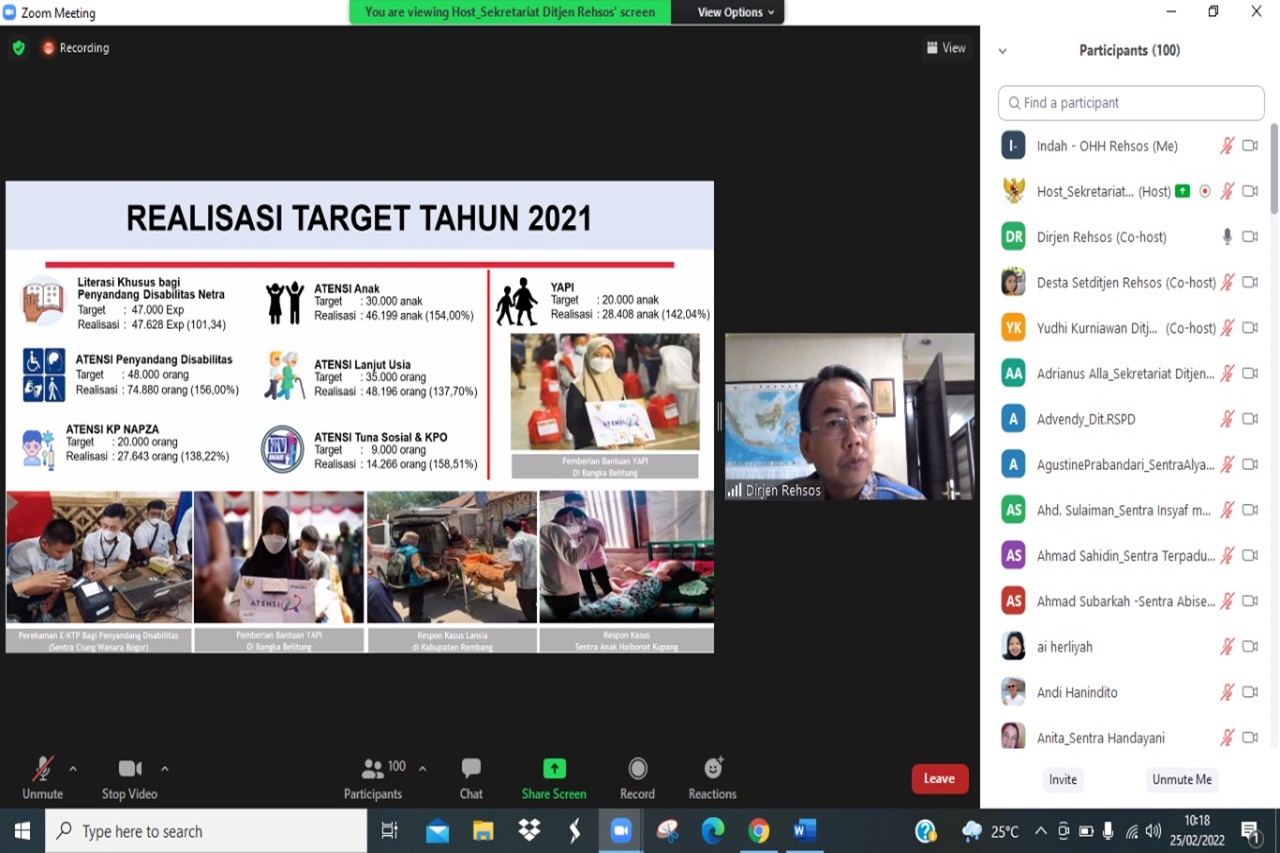The width and height of the screenshot is (1280, 853).
Task: Collapse participants panel with top-left chevron
Action: pos(1003,51)
